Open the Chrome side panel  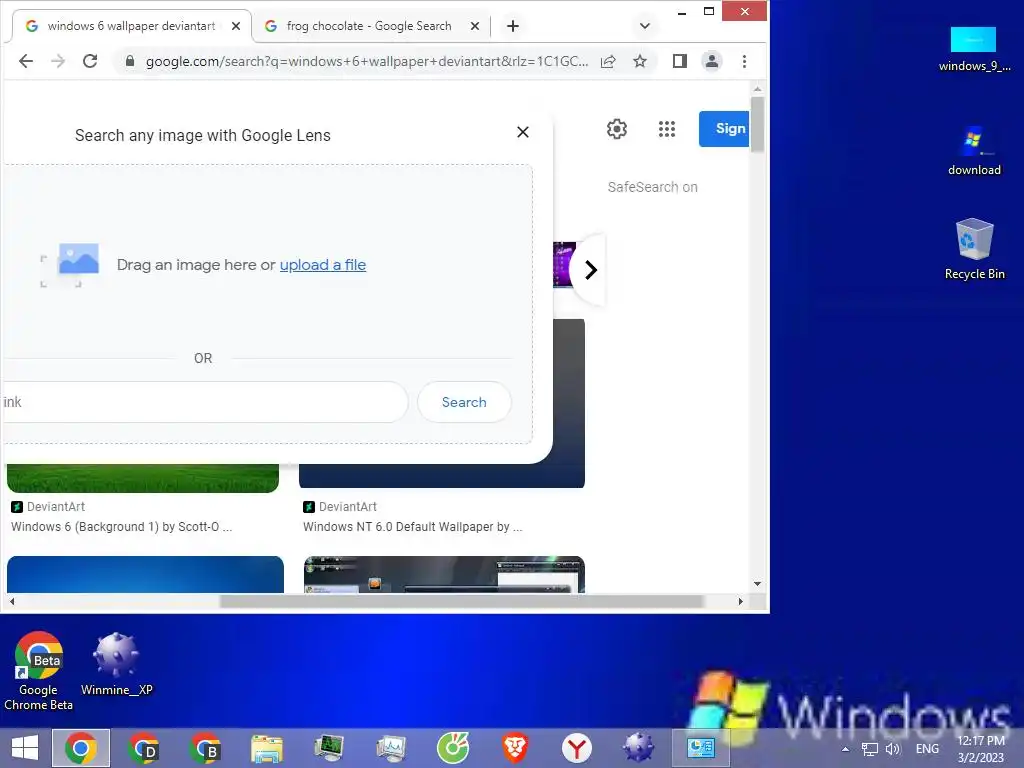coord(680,61)
